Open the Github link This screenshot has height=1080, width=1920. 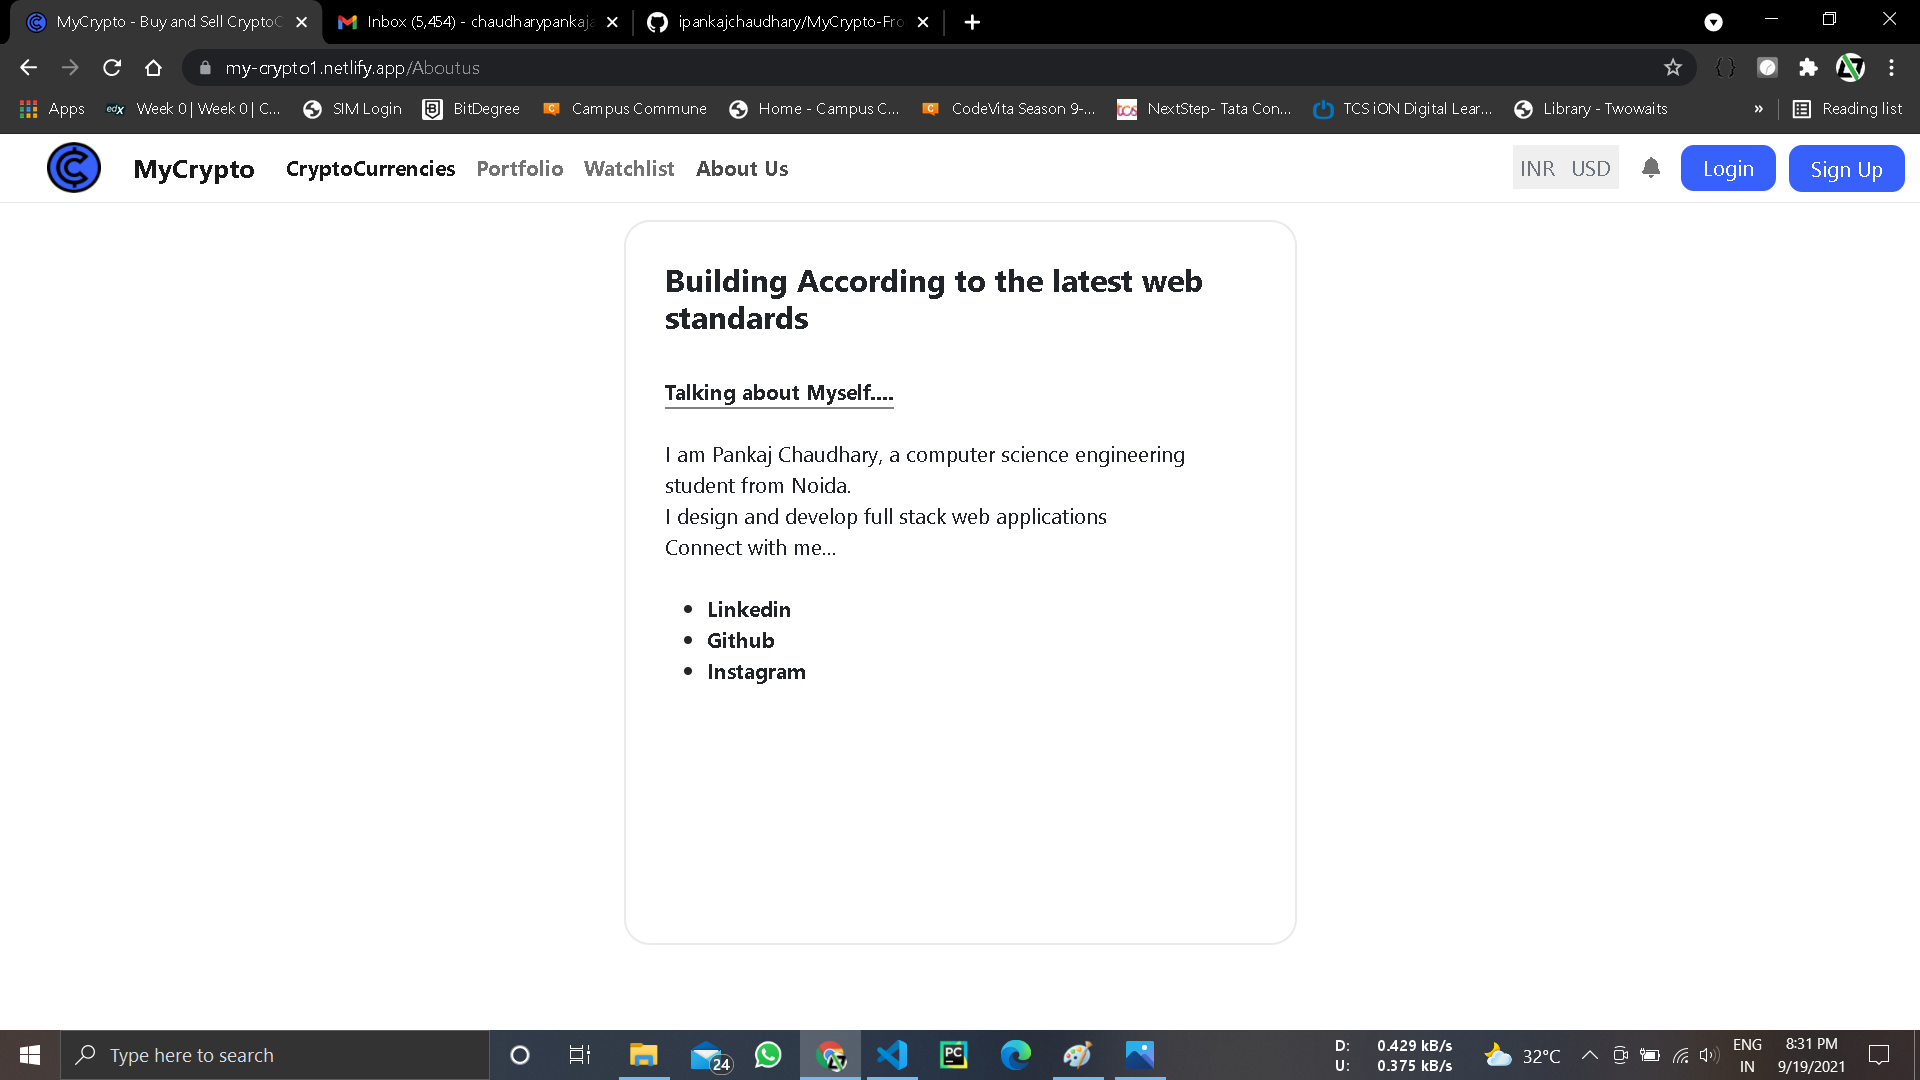pyautogui.click(x=741, y=641)
